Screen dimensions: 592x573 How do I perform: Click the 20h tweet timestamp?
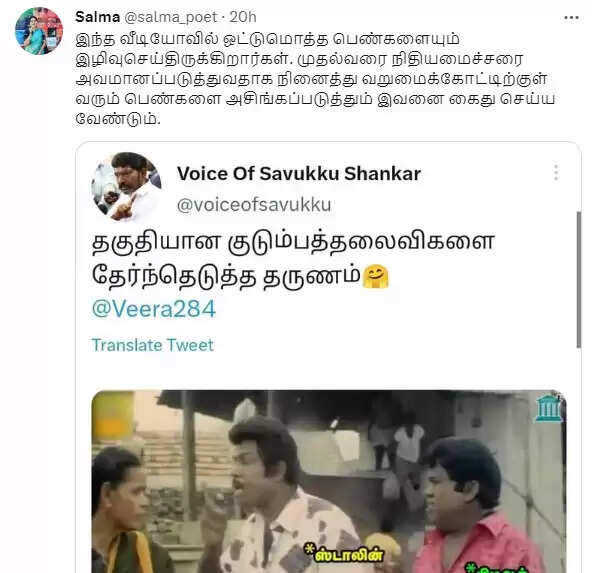(243, 17)
